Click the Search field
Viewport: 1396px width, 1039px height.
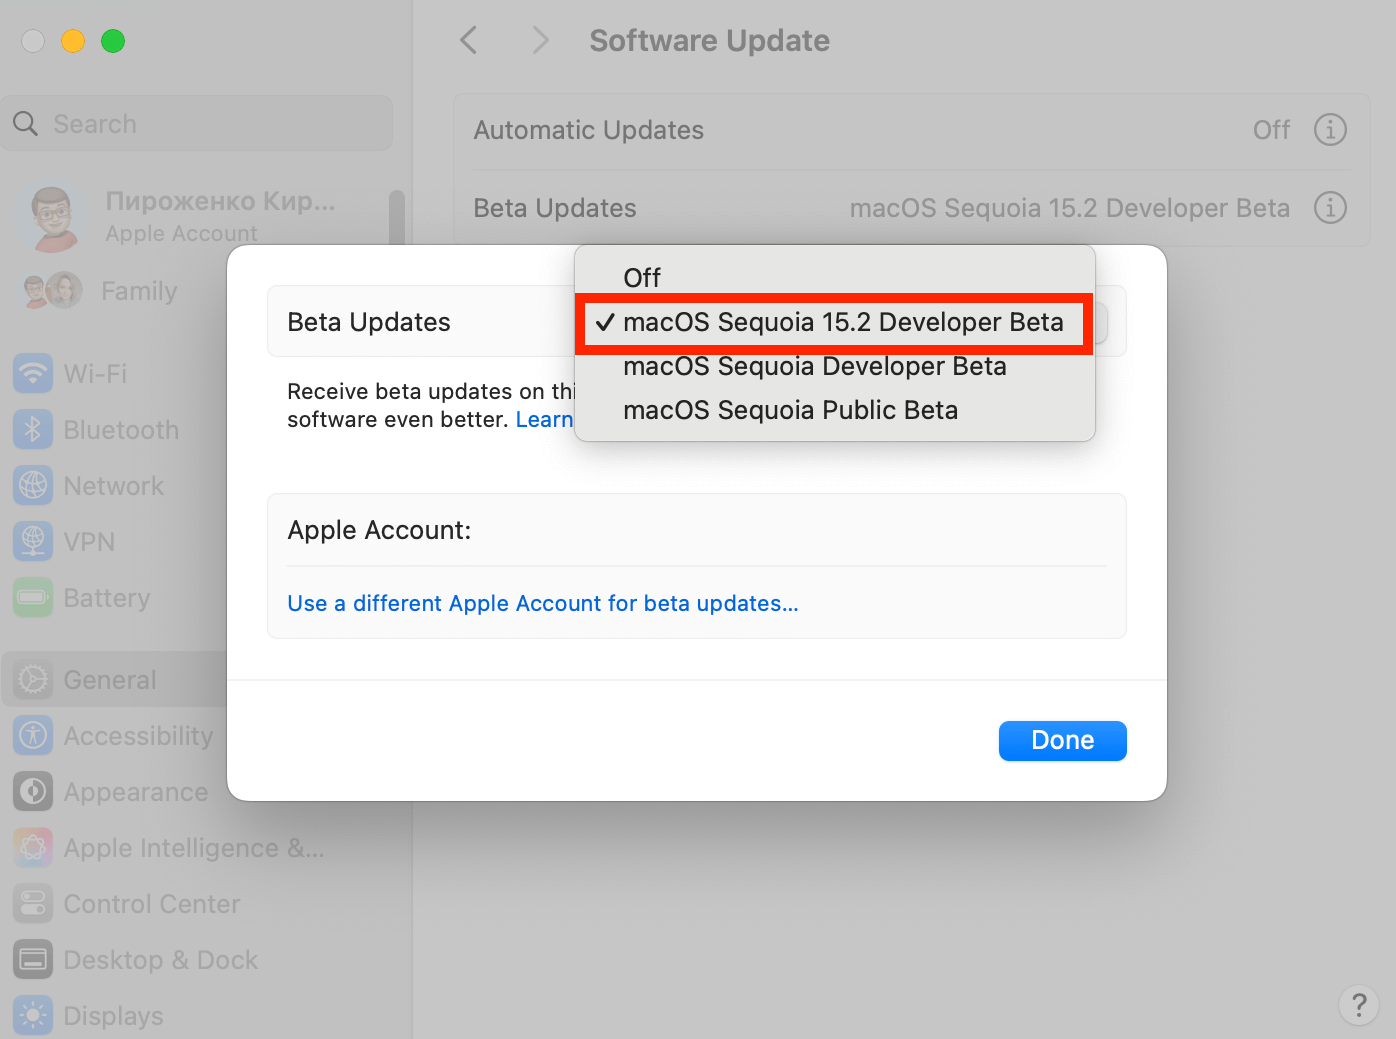pos(197,123)
